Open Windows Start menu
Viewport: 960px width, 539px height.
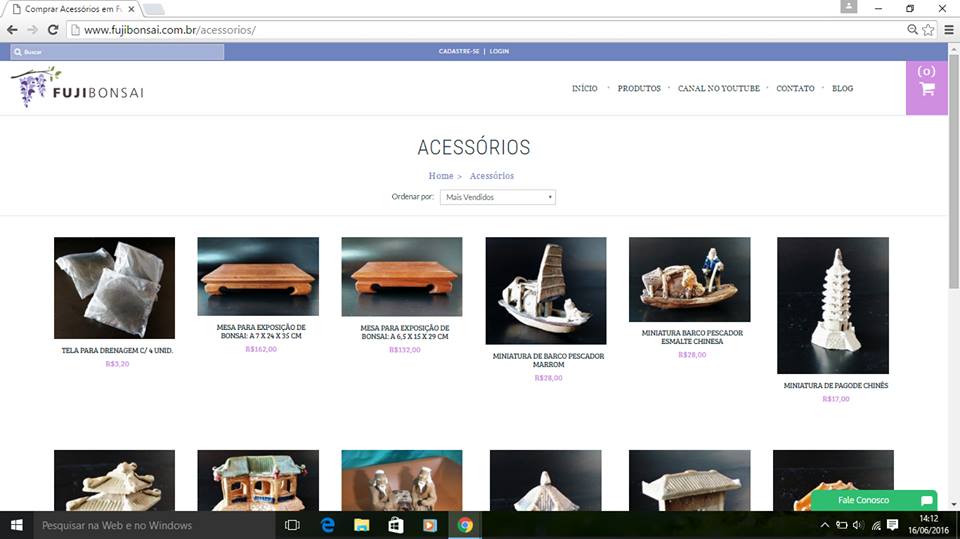pyautogui.click(x=16, y=525)
